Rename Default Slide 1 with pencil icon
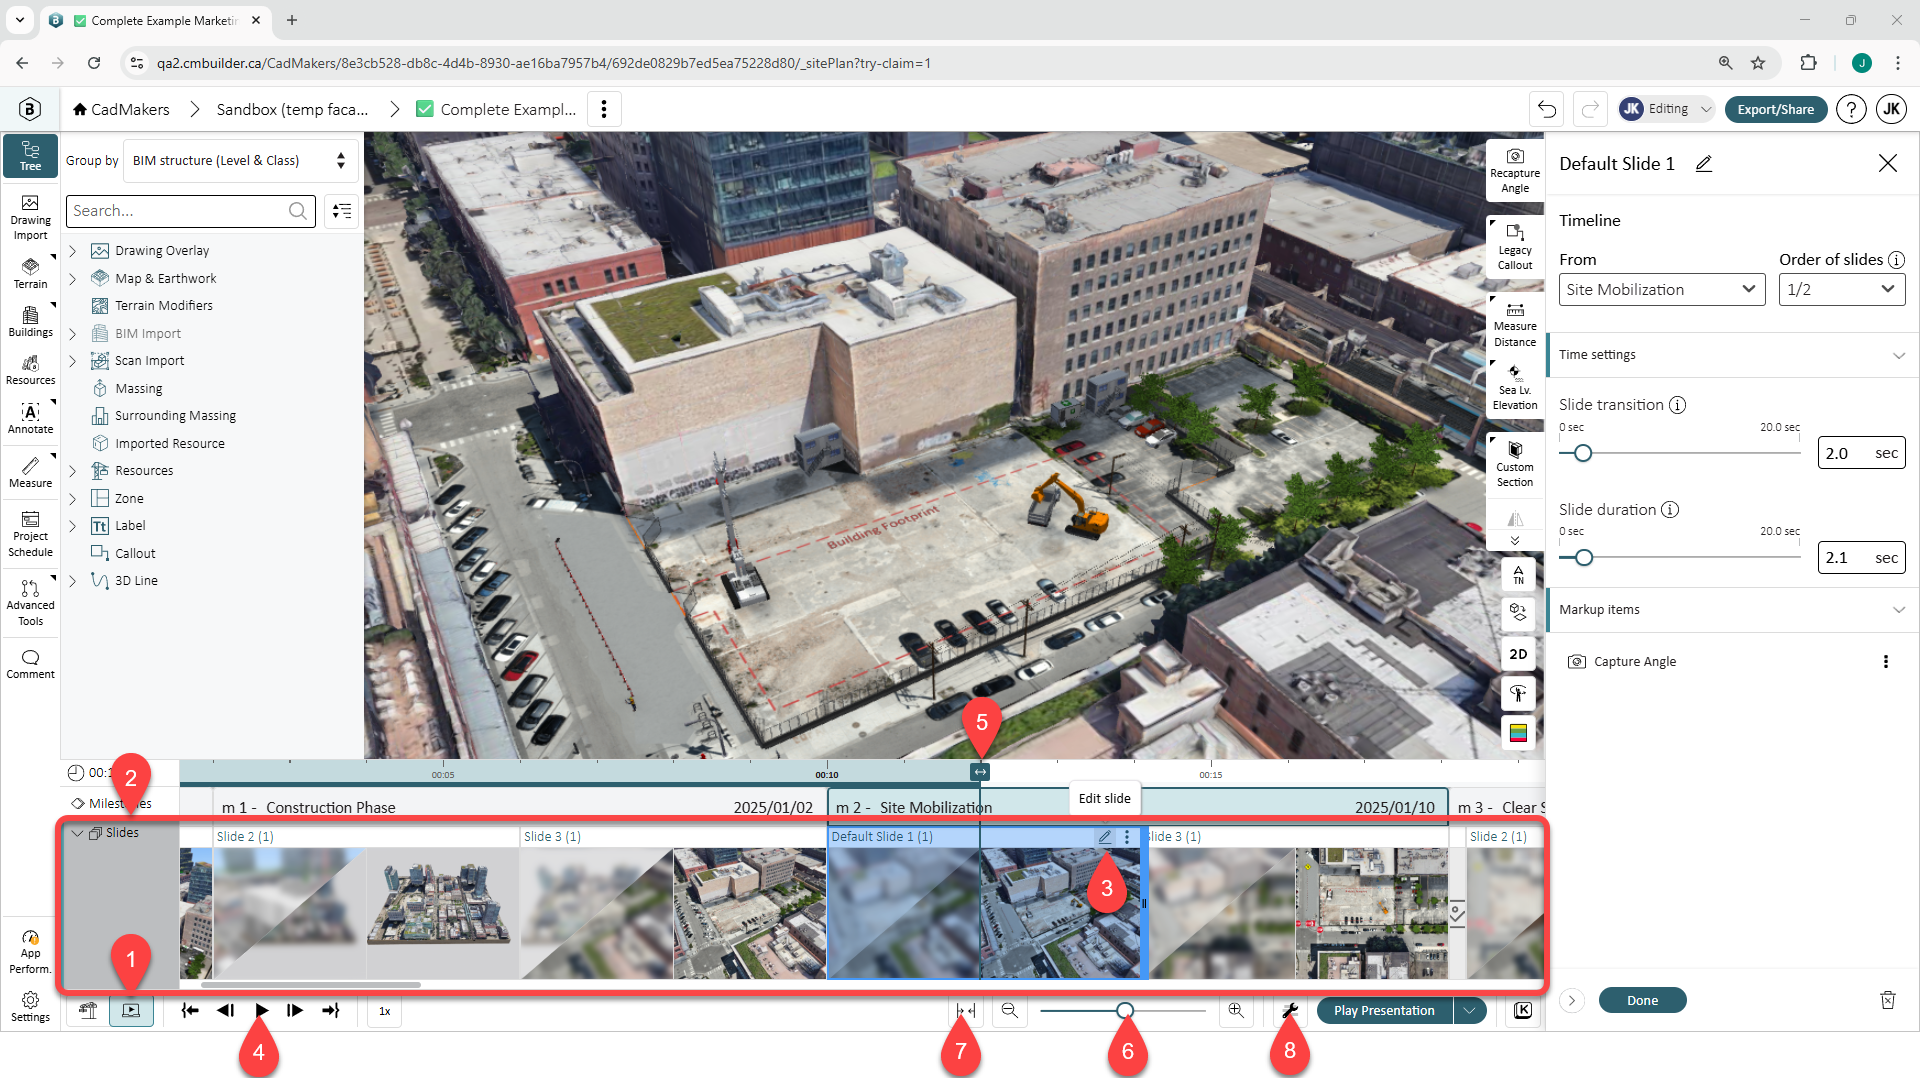 pyautogui.click(x=1704, y=163)
